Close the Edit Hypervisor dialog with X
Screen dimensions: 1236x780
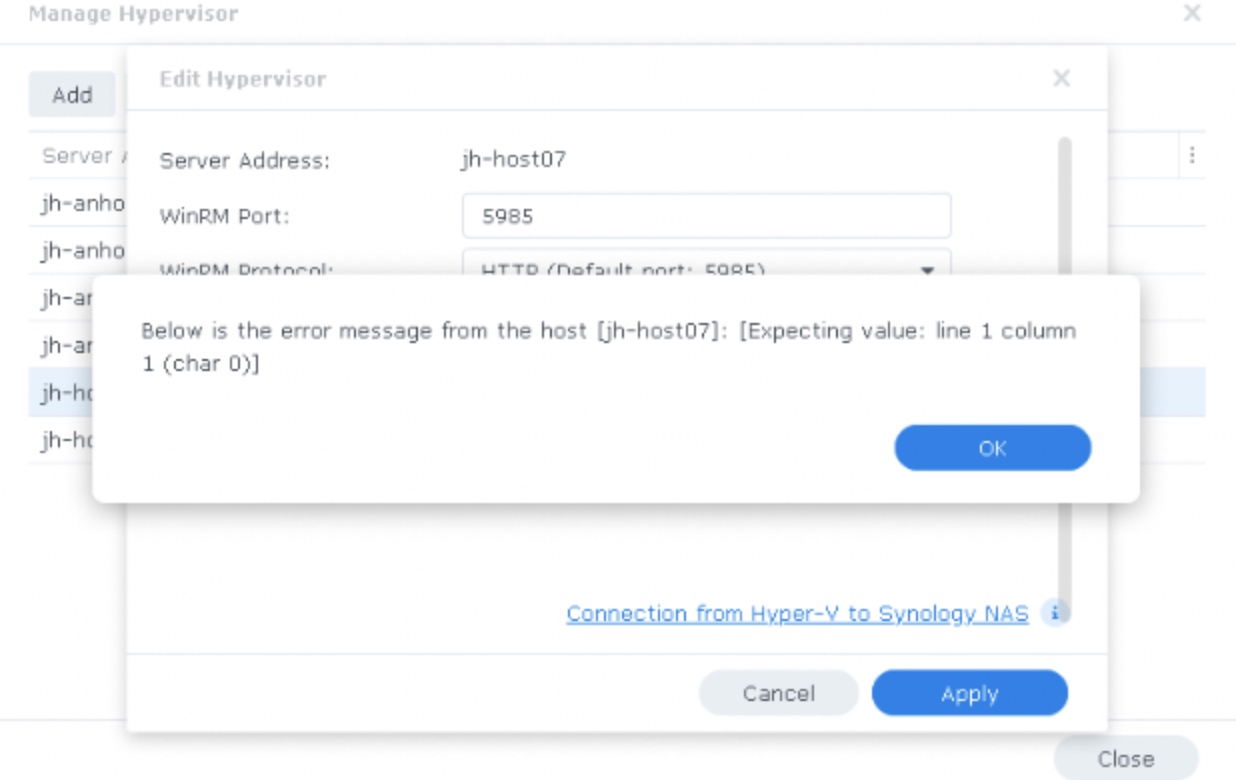click(1062, 78)
